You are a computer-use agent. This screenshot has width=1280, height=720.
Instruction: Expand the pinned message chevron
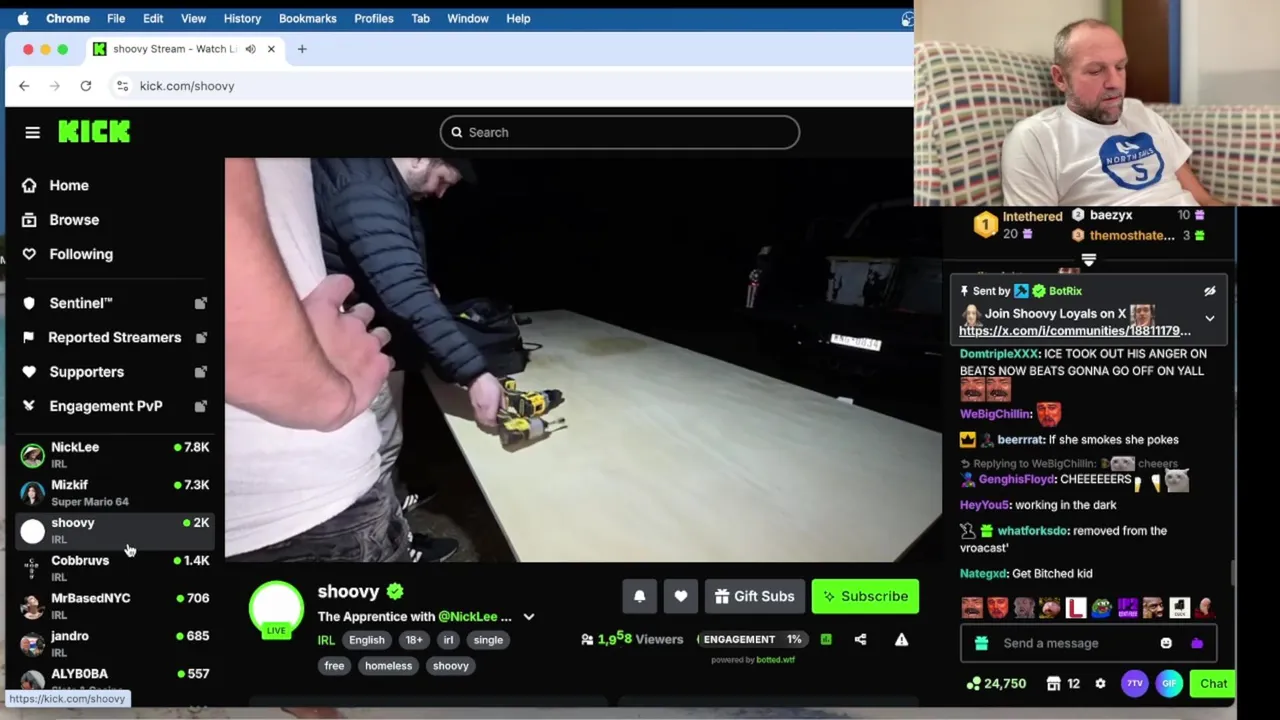pyautogui.click(x=1209, y=319)
